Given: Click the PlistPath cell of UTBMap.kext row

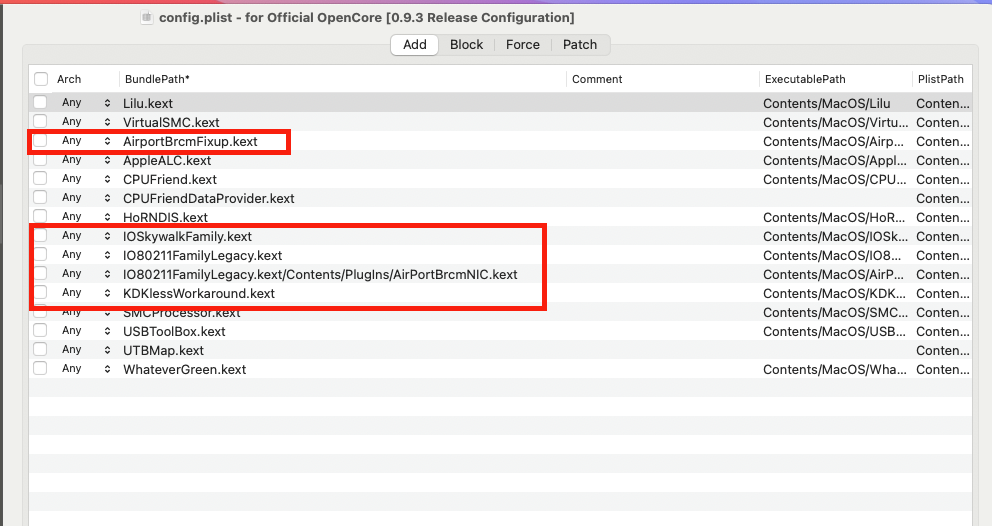Looking at the screenshot, I should 943,350.
